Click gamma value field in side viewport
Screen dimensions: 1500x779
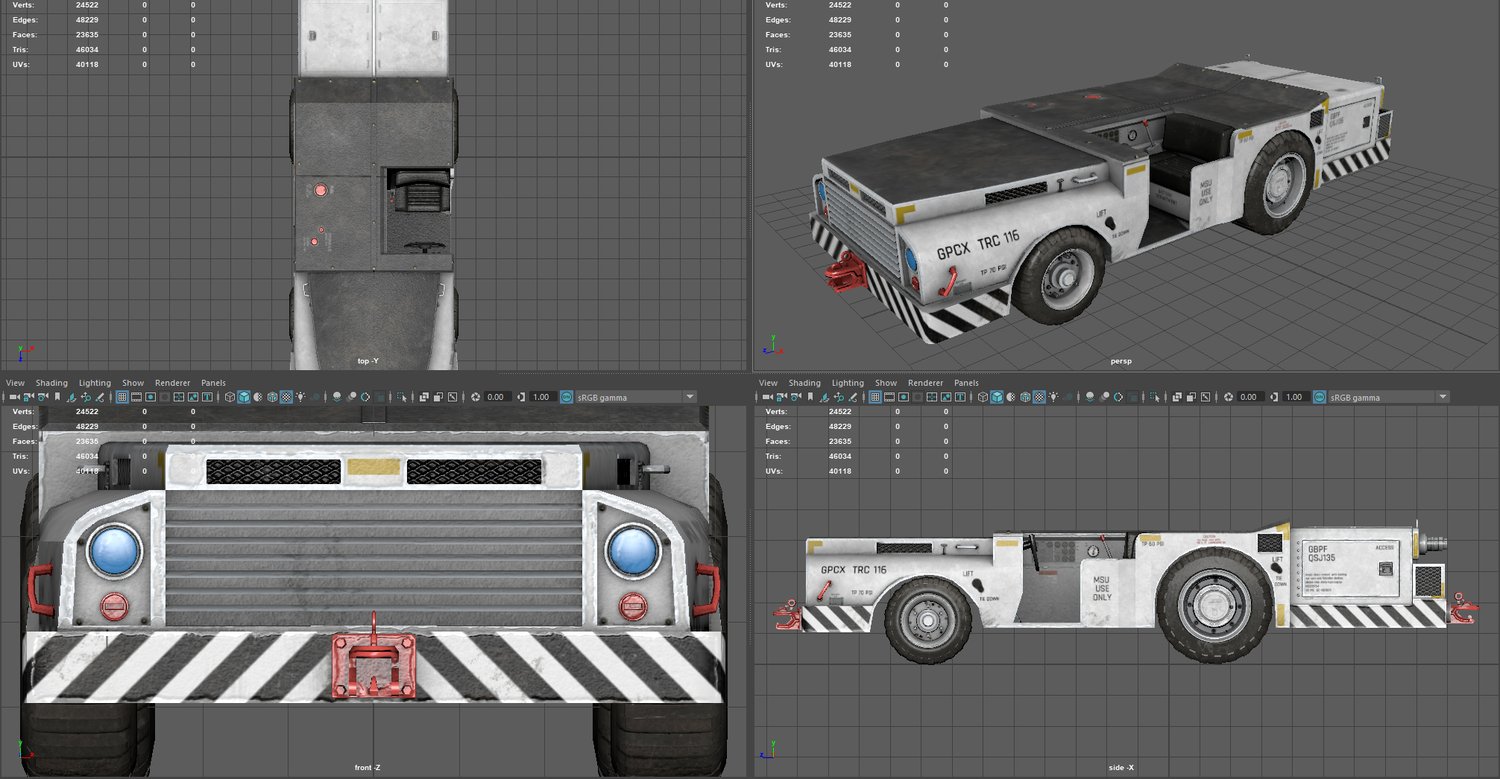(1294, 397)
